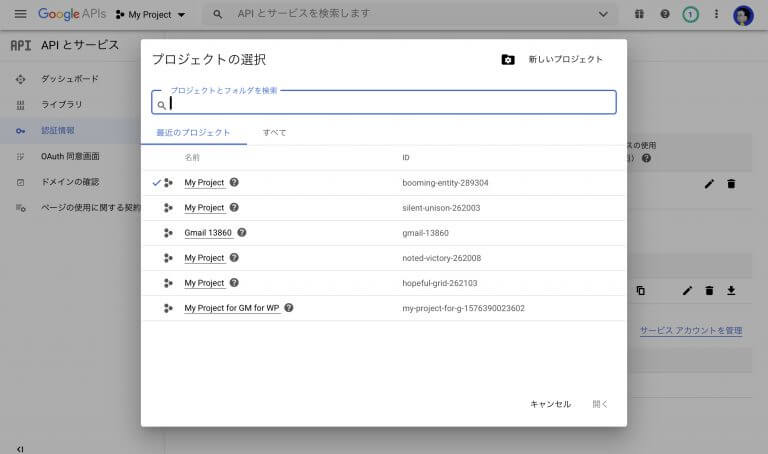Select My Project with ID hopeful-grid-262103

[x=204, y=283]
